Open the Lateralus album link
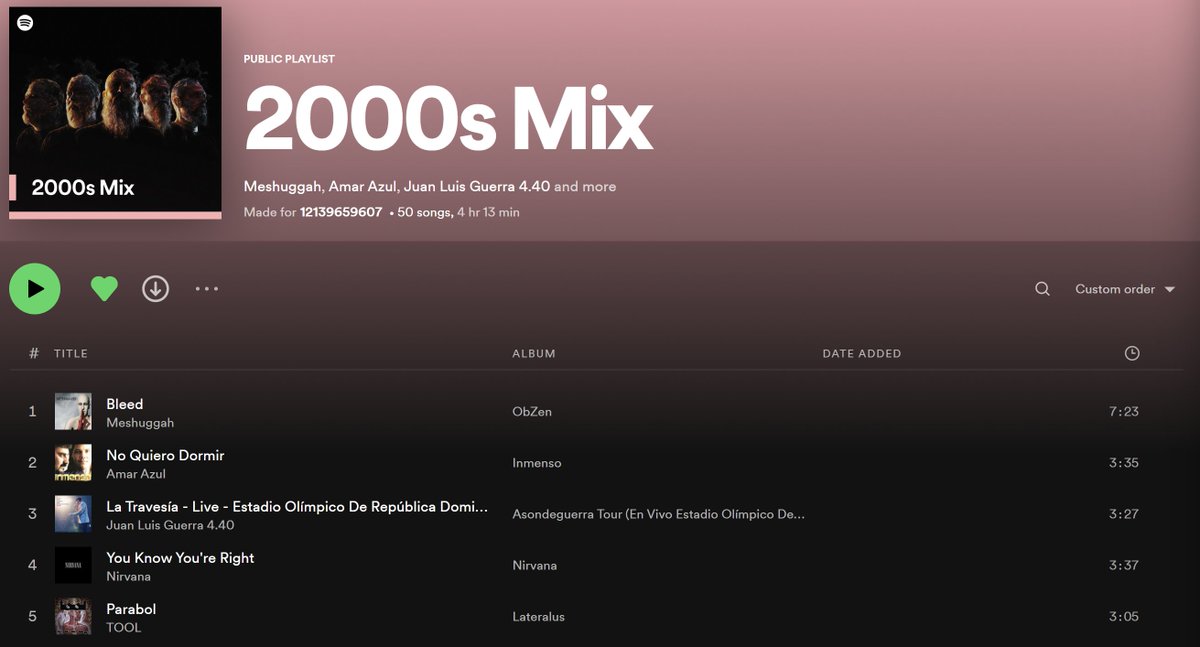The width and height of the screenshot is (1200, 647). point(539,616)
